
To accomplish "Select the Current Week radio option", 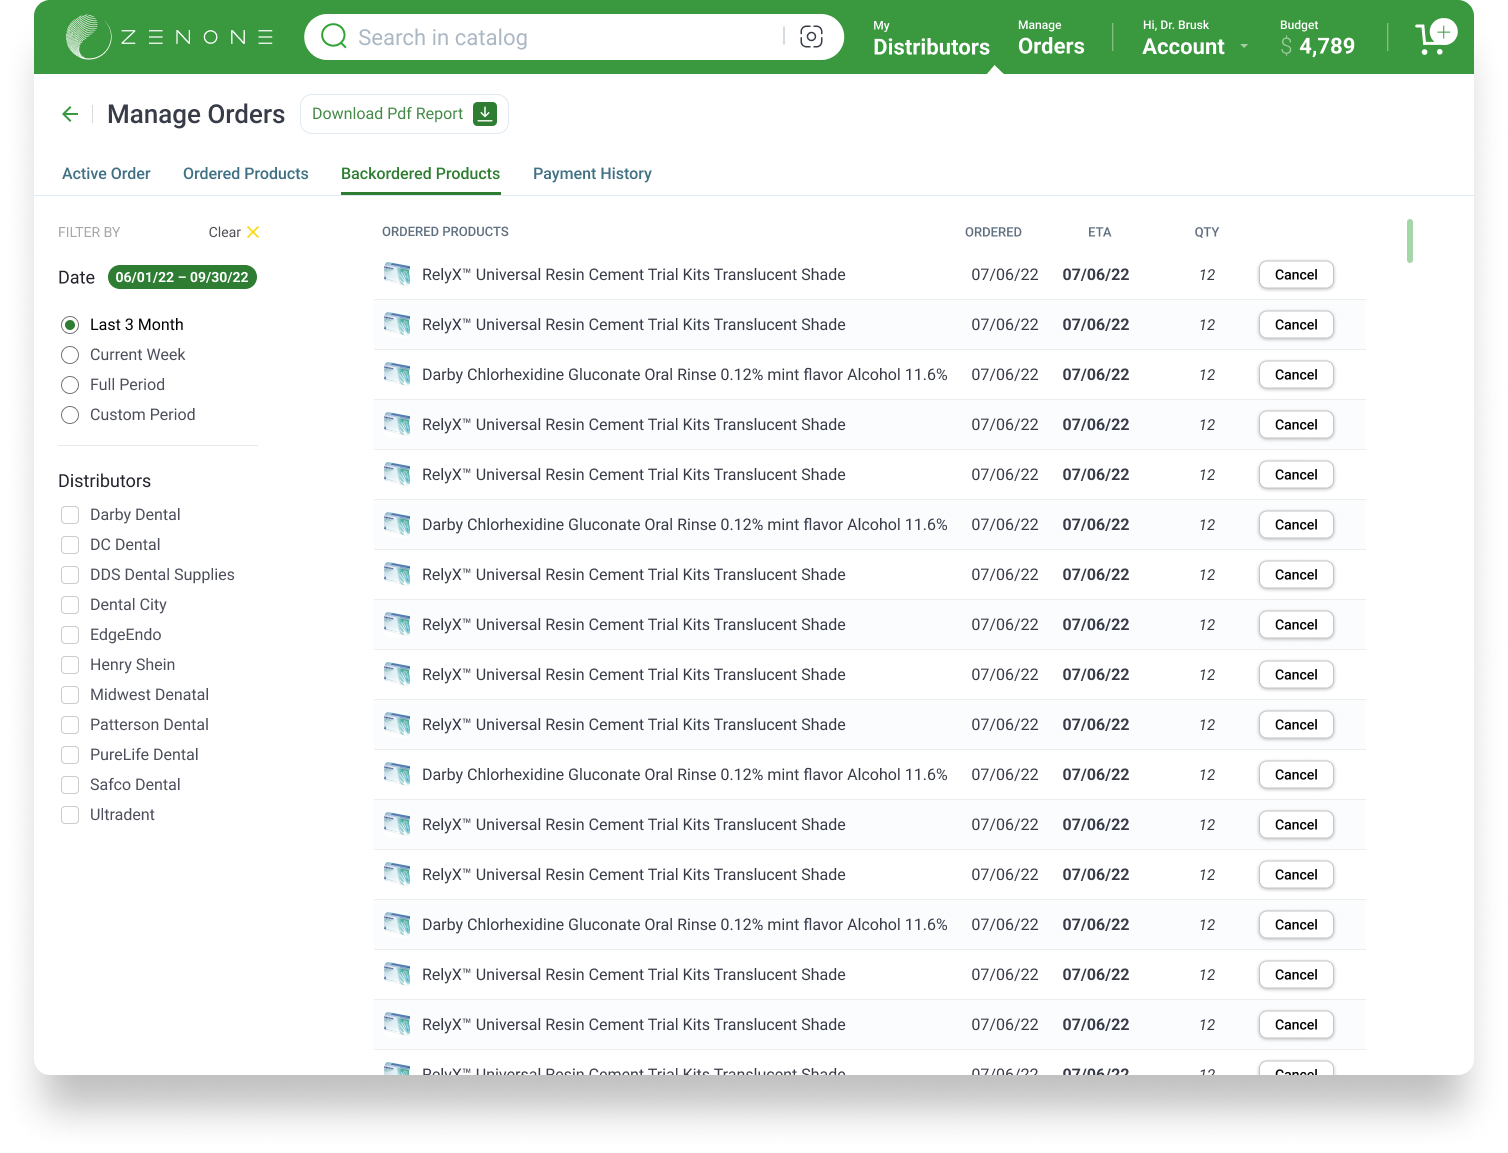I will (70, 355).
